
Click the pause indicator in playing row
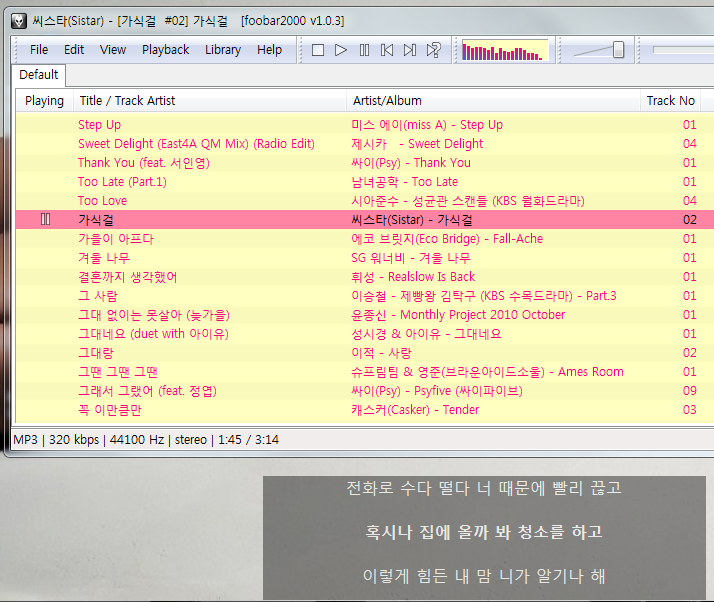[46, 219]
